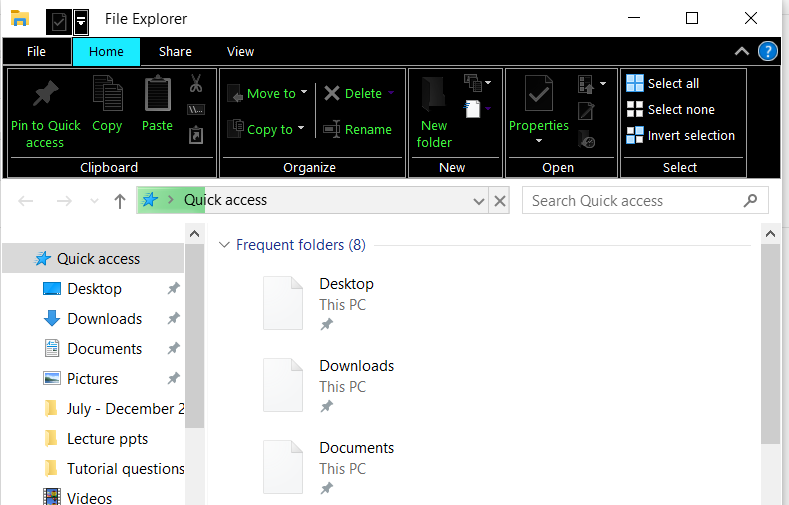Image resolution: width=789 pixels, height=505 pixels.
Task: Click the Open icon in Open group
Action: click(x=586, y=84)
